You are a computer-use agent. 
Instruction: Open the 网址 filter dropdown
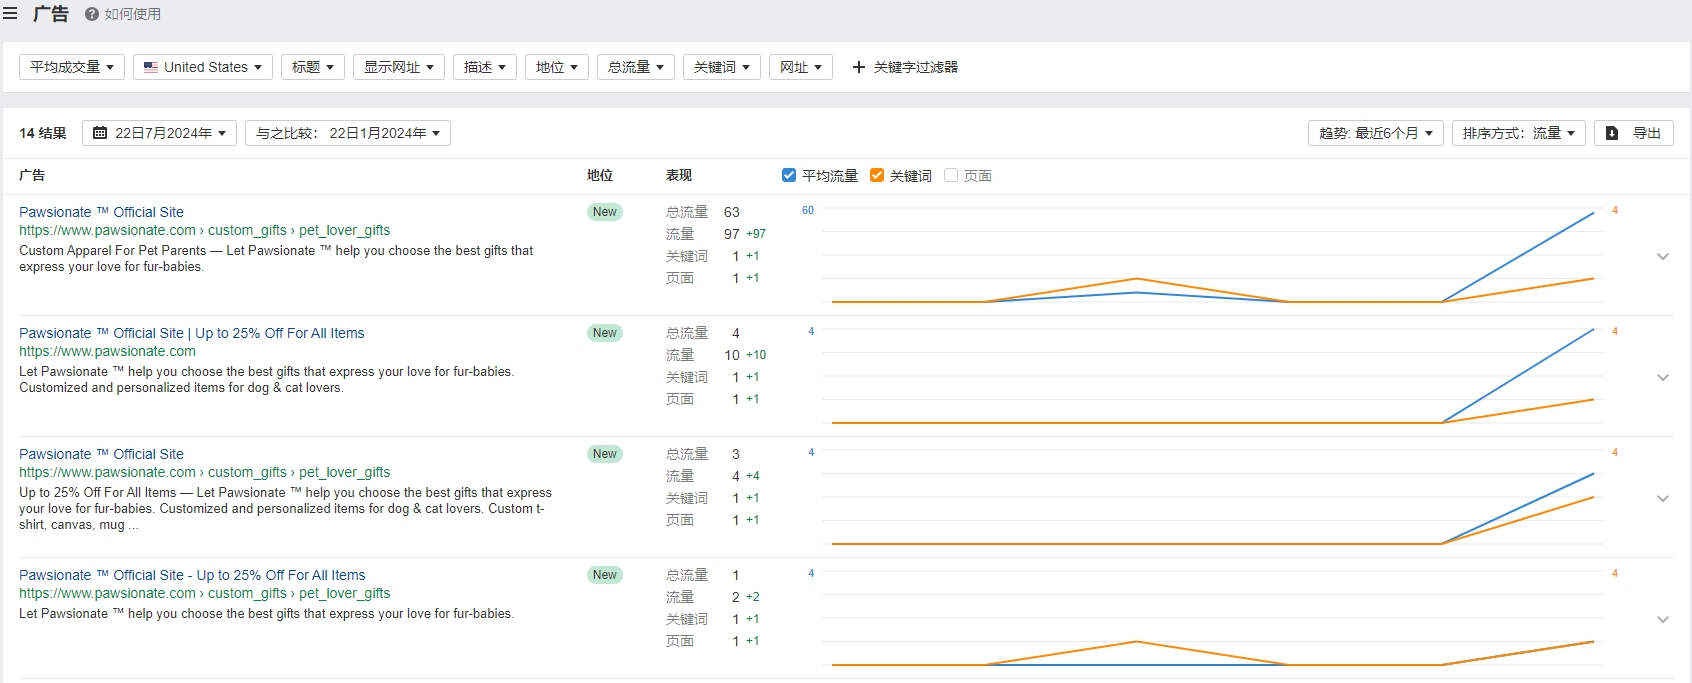(x=801, y=67)
